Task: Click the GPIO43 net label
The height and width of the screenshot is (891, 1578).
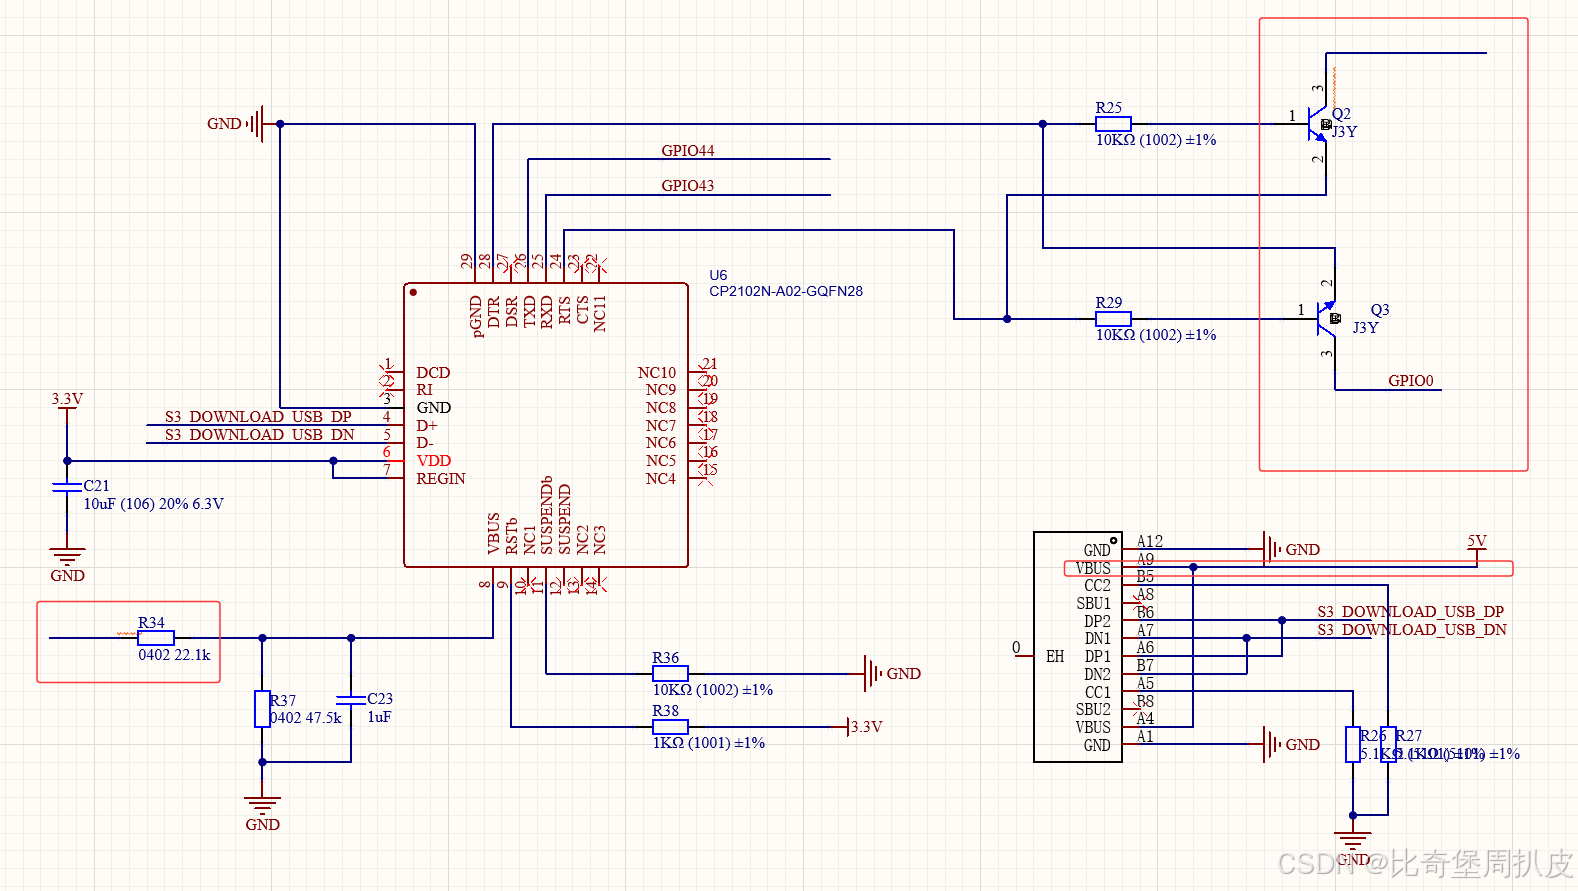Action: click(688, 186)
